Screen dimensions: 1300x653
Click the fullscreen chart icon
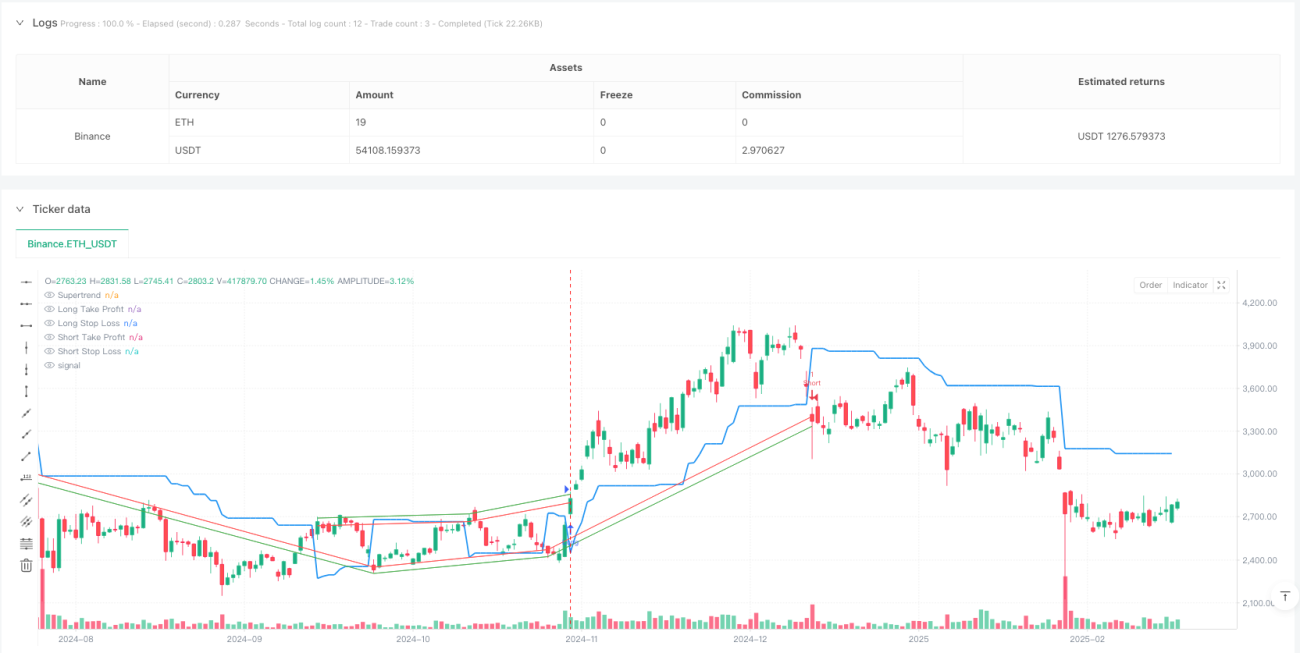pos(1221,285)
